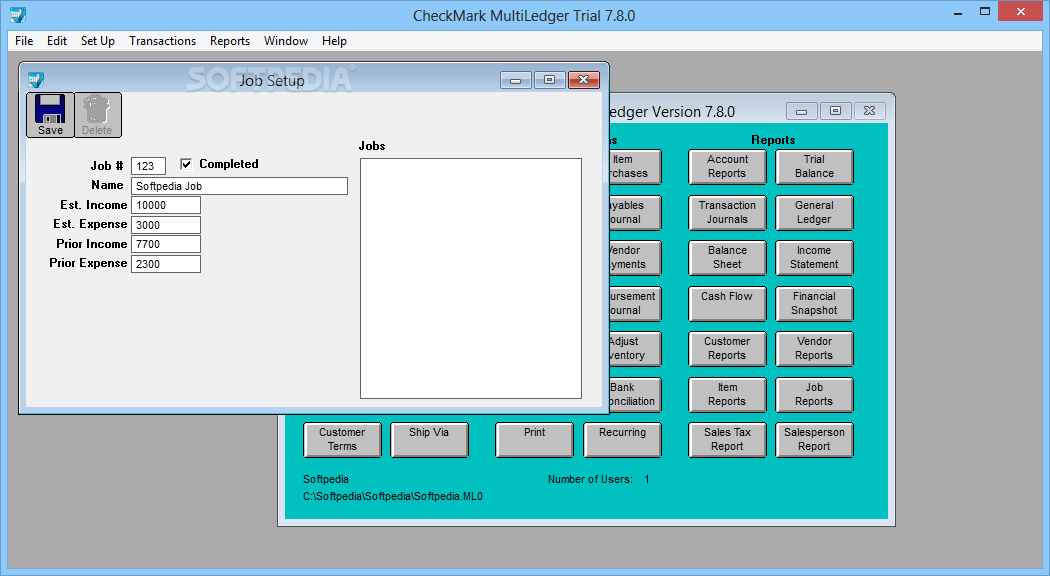
Task: Open the Help menu
Action: pyautogui.click(x=334, y=41)
